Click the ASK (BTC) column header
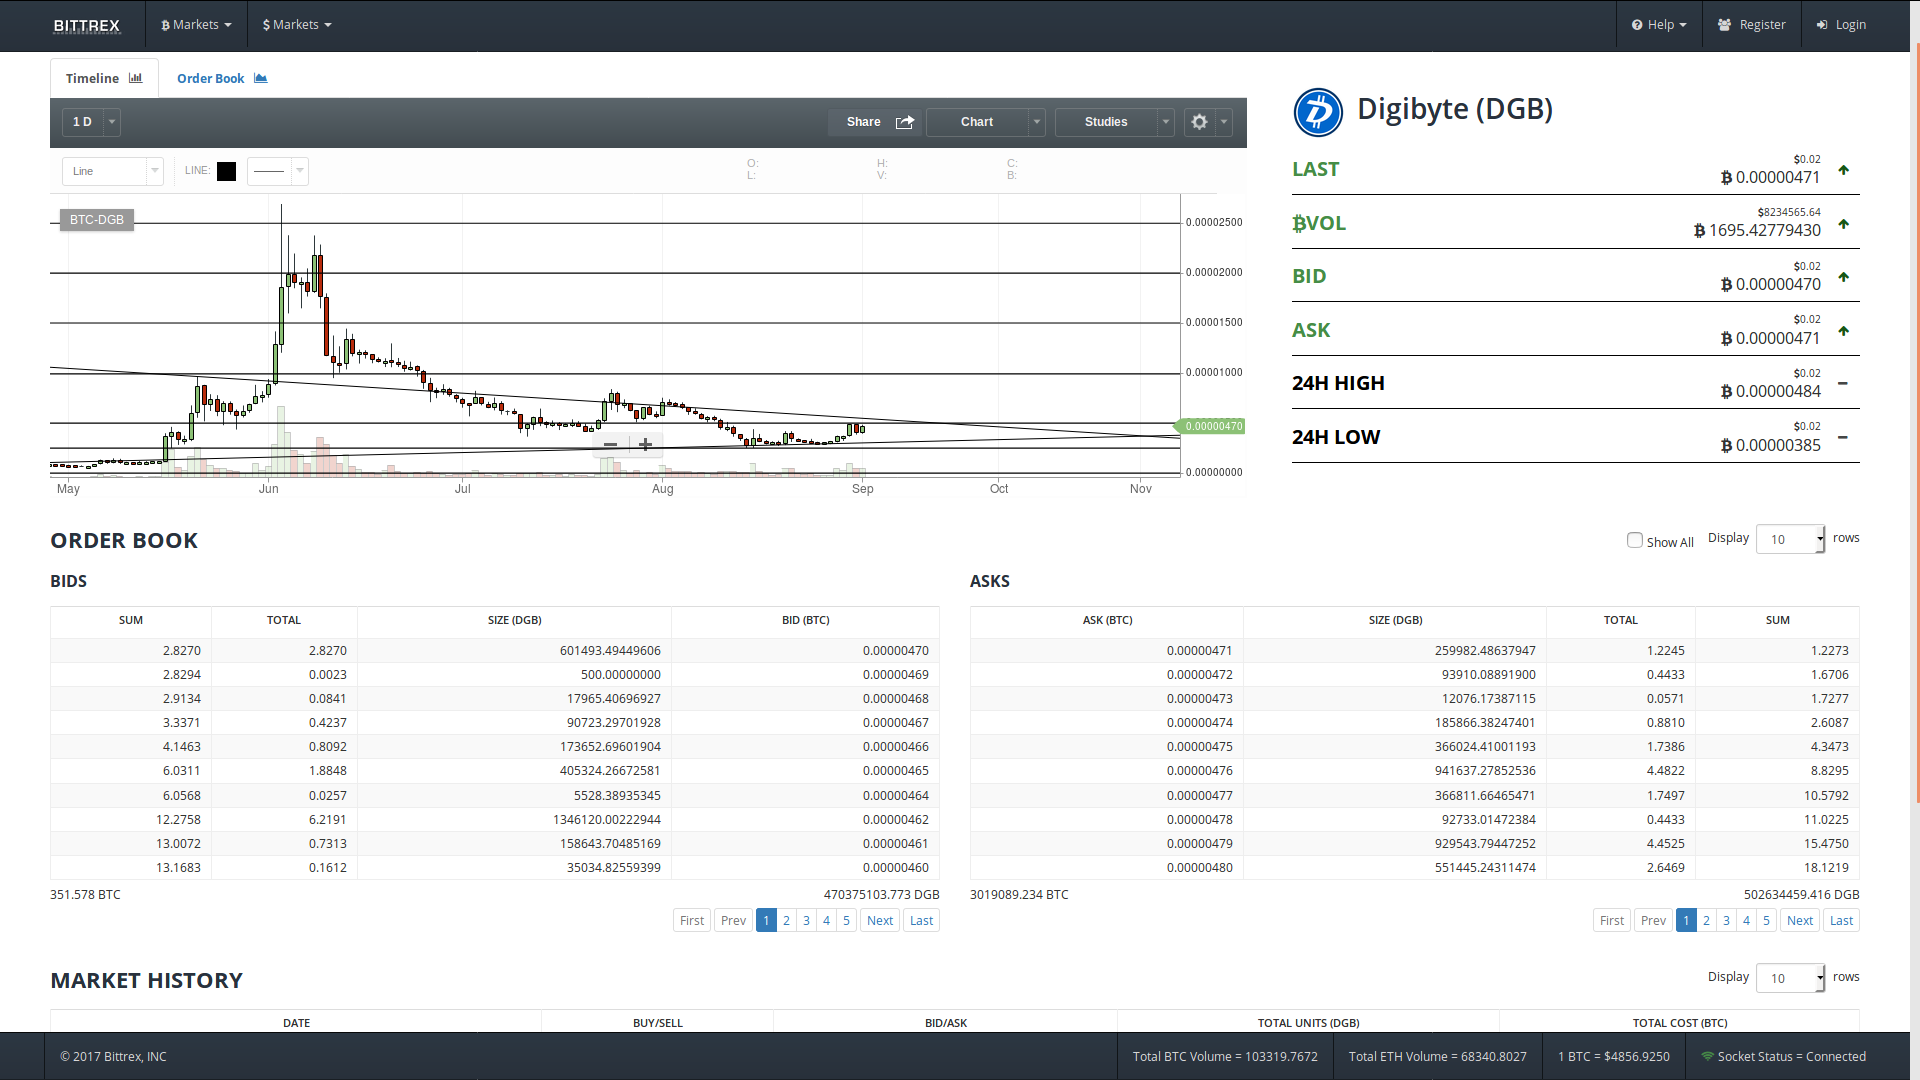Viewport: 1920px width, 1080px height. 1108,621
